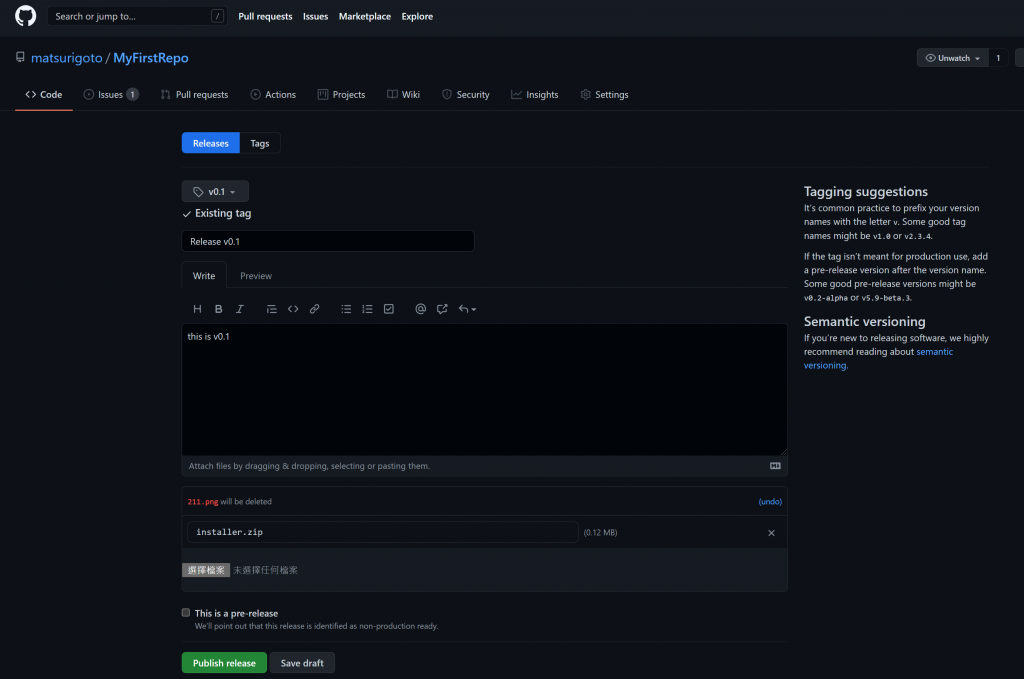
Task: Open Markdown supported icon
Action: click(775, 466)
